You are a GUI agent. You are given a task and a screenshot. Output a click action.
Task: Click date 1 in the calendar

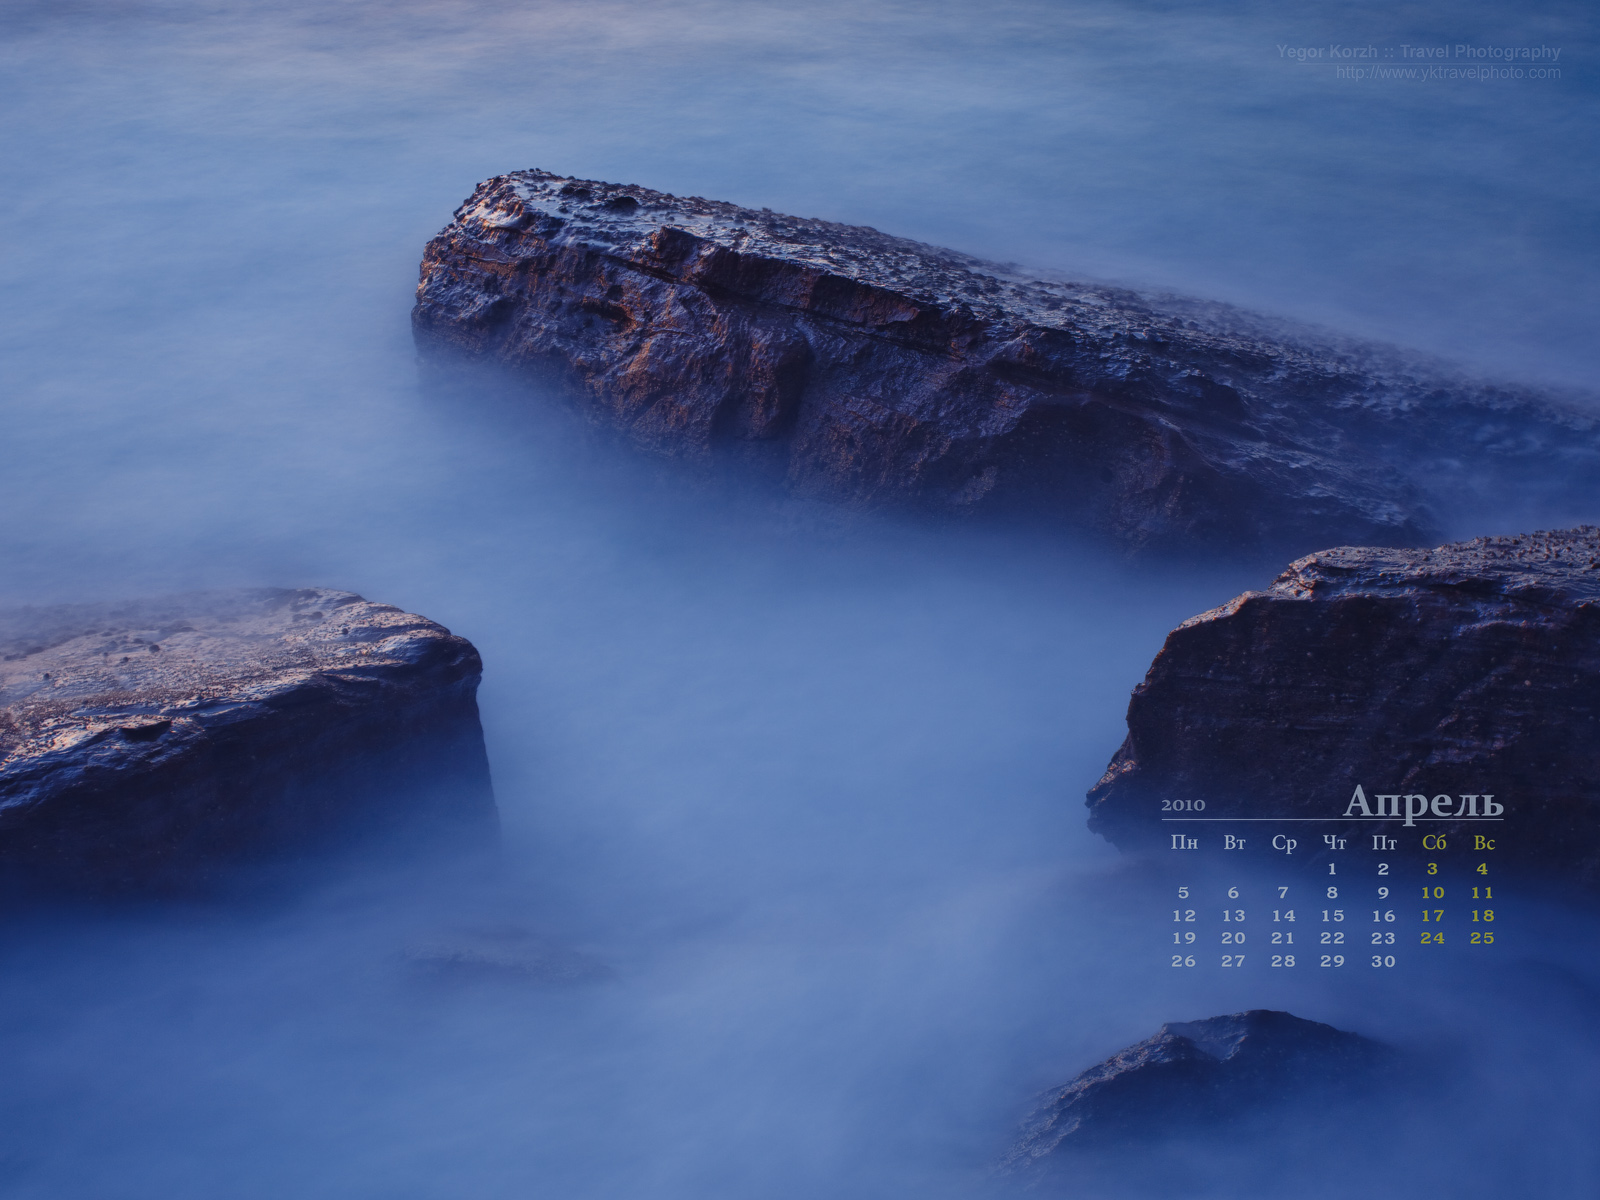1332,869
